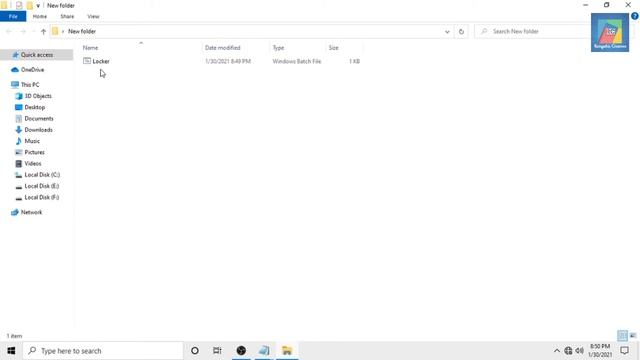This screenshot has width=640, height=360.
Task: Select Locker's Windows Batch File type cell
Action: [297, 61]
